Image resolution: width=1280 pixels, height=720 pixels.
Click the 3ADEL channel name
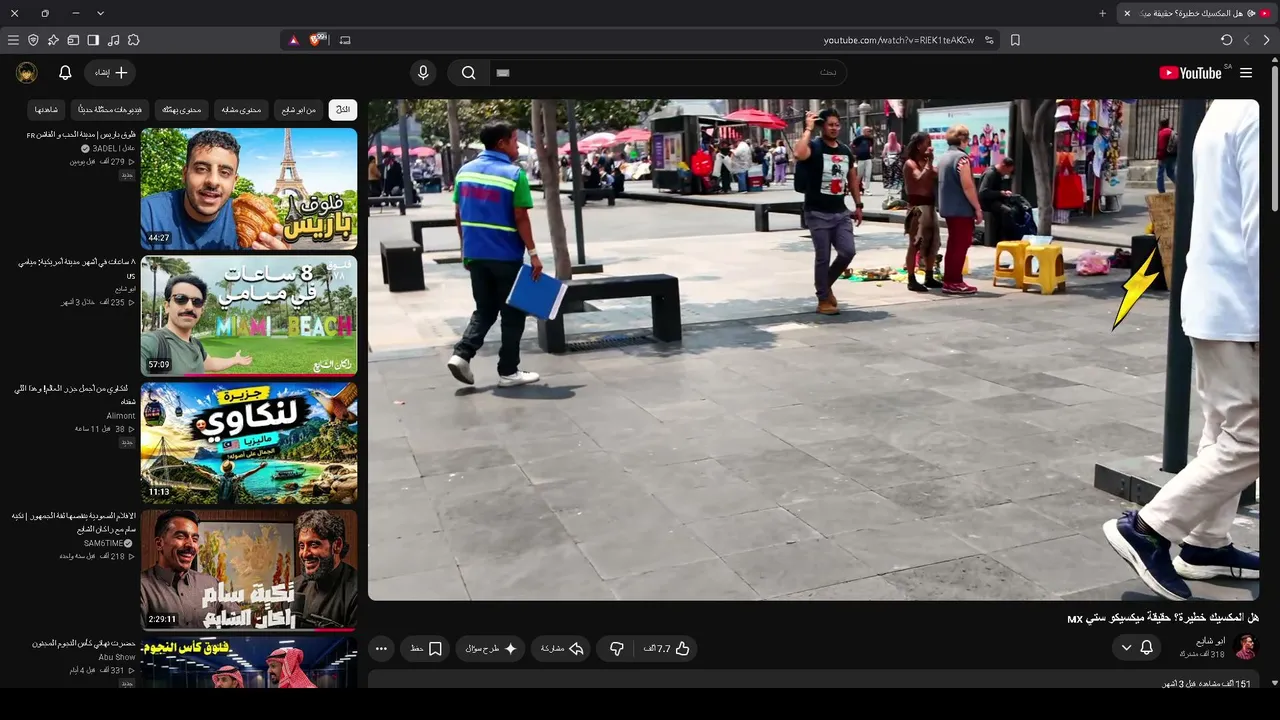click(114, 148)
